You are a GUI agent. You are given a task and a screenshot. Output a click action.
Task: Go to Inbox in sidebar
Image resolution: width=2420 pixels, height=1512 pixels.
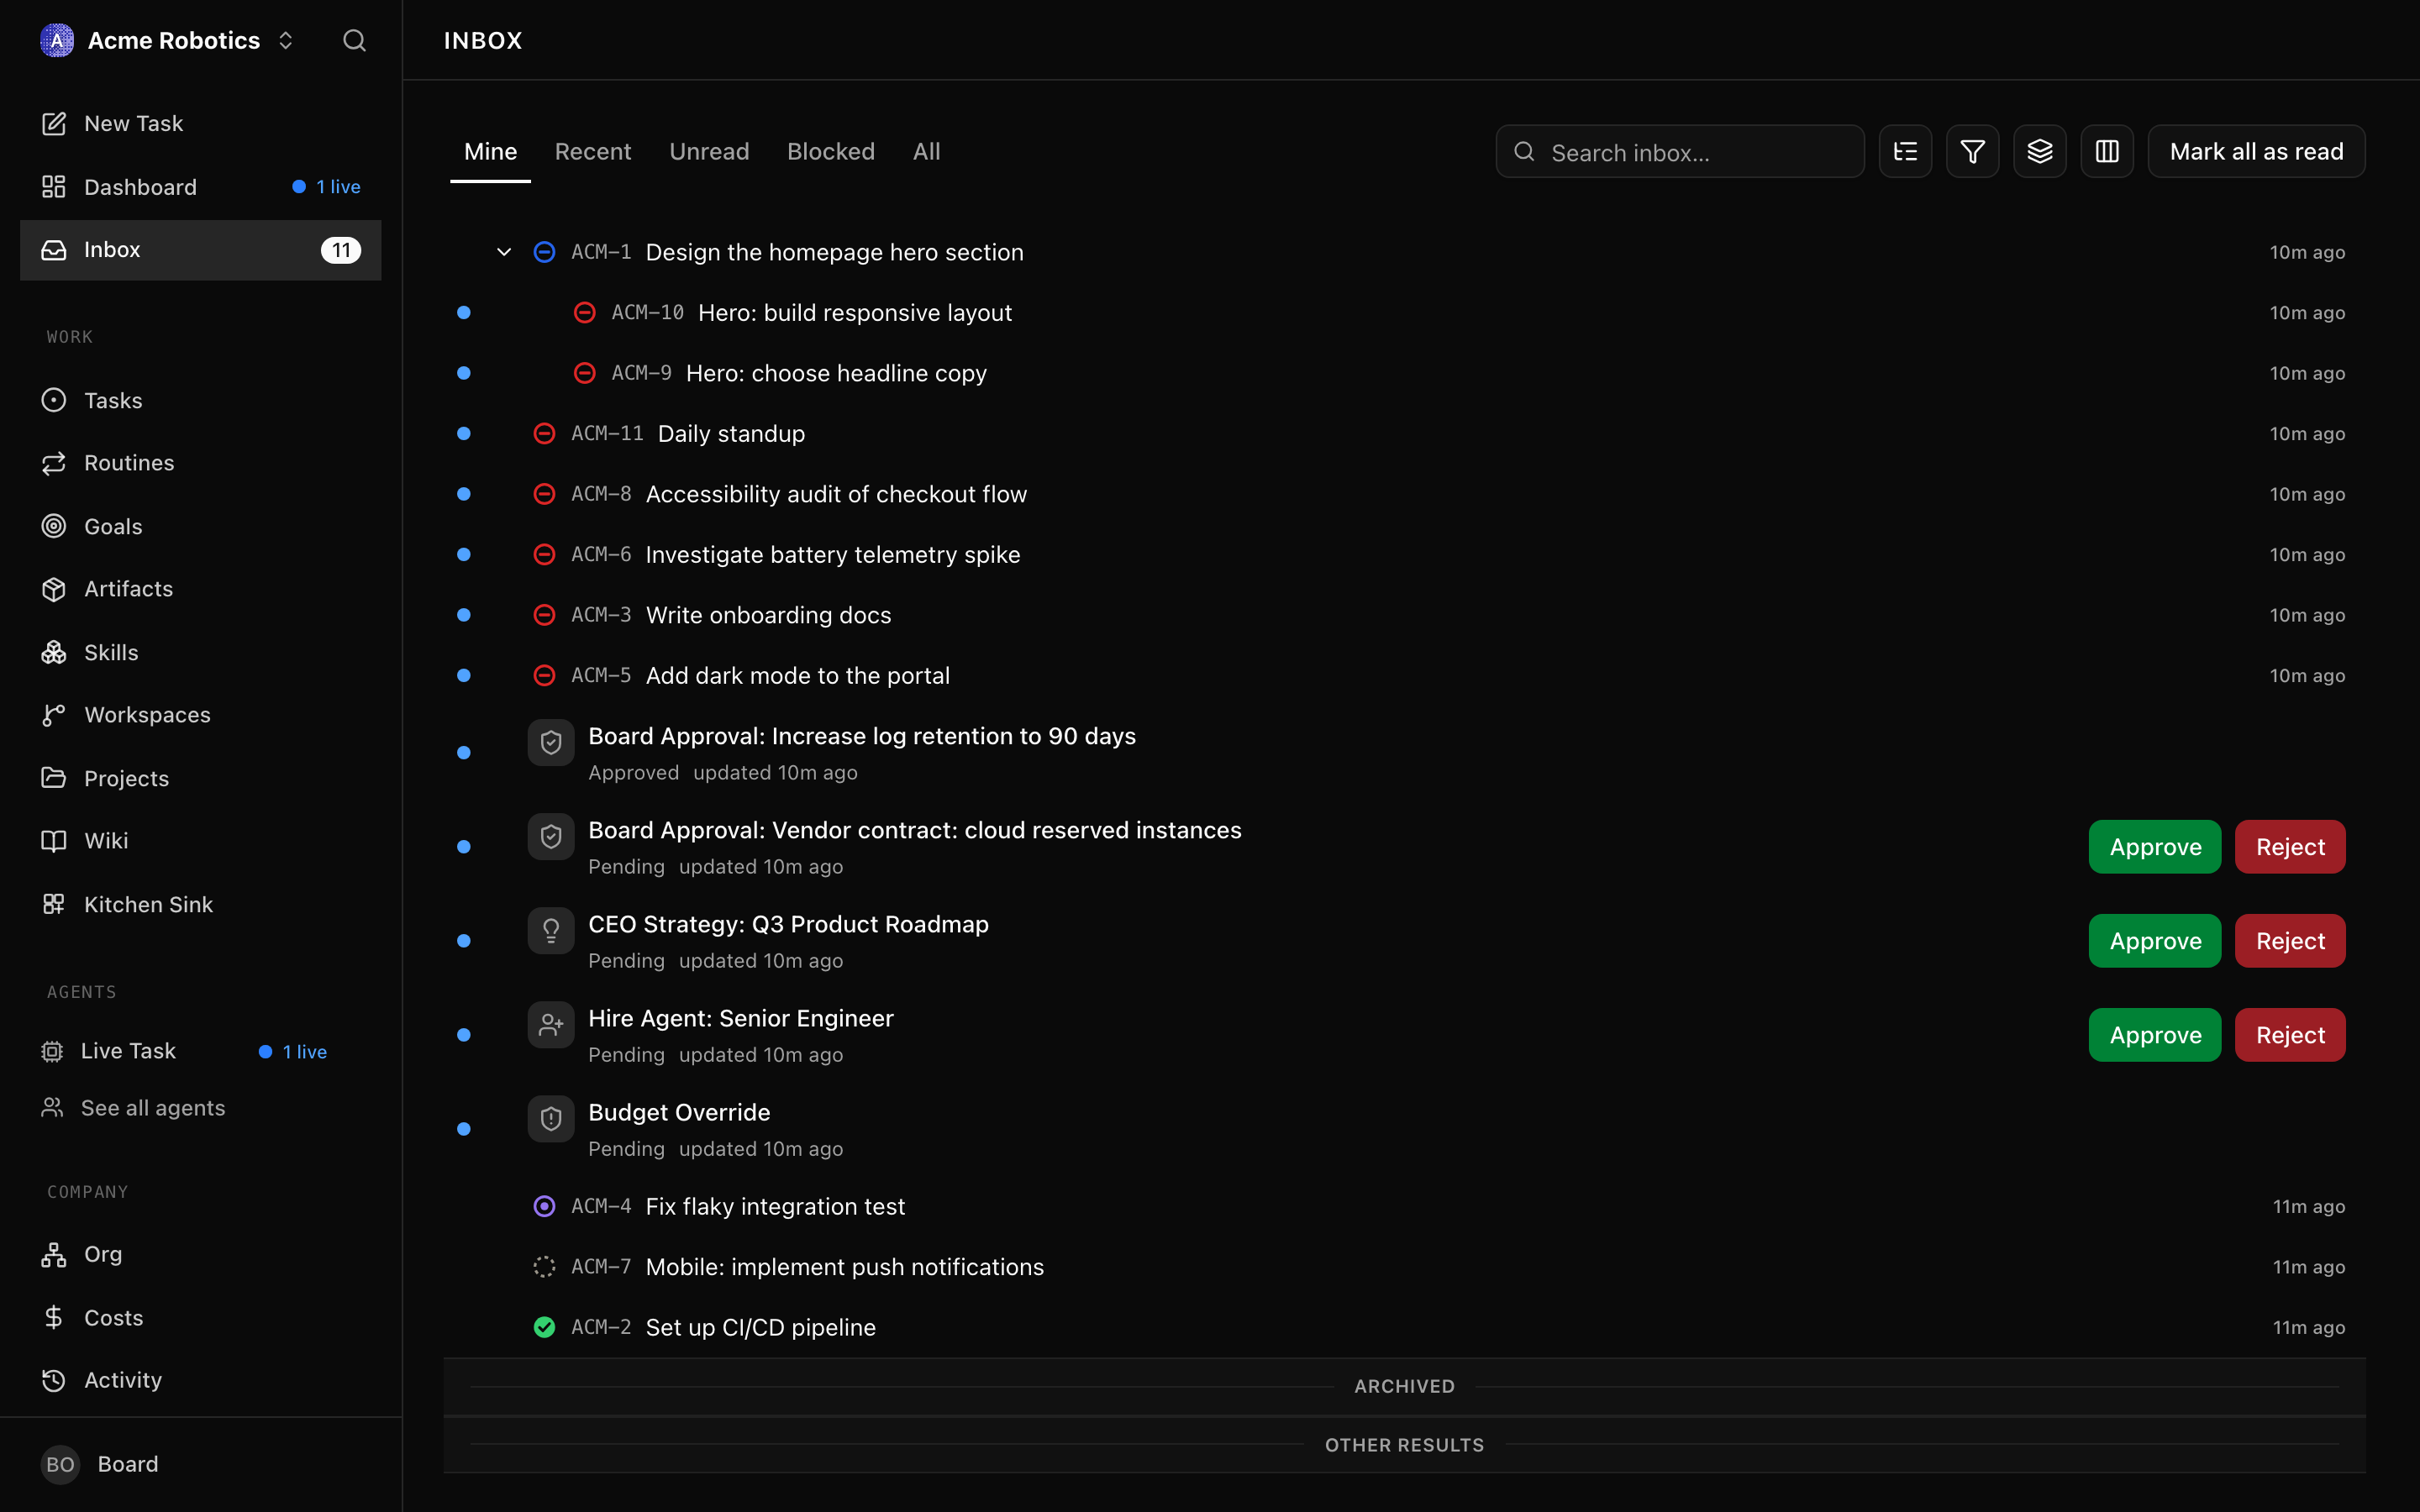point(200,250)
